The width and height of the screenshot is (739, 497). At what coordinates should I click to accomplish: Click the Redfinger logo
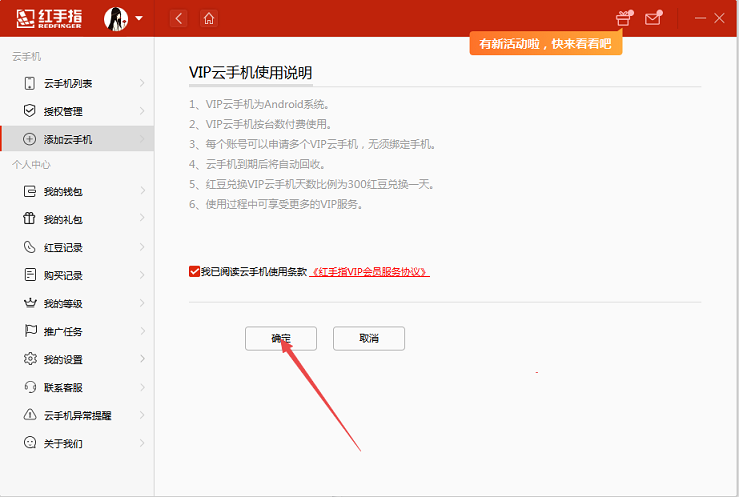tap(49, 19)
